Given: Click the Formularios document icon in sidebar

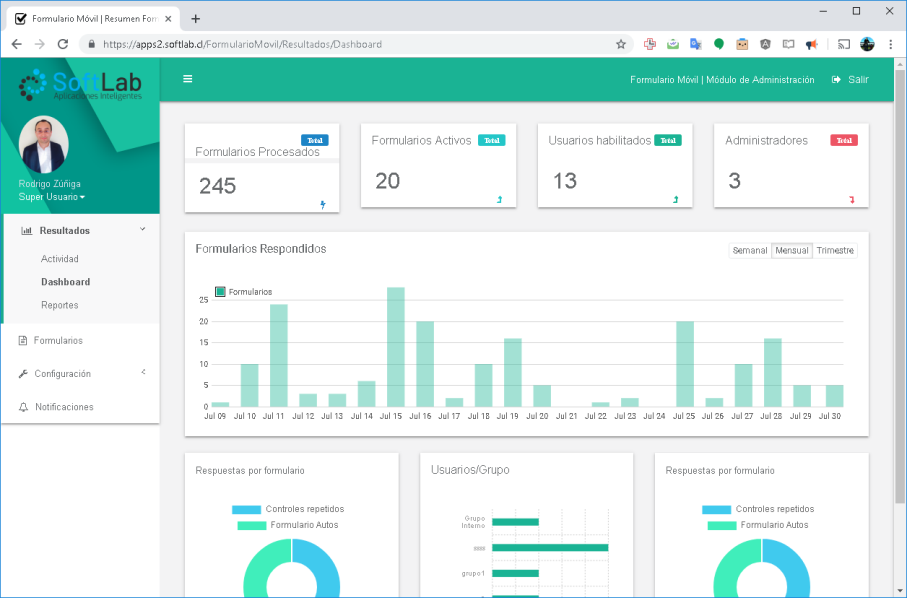Looking at the screenshot, I should tap(23, 340).
